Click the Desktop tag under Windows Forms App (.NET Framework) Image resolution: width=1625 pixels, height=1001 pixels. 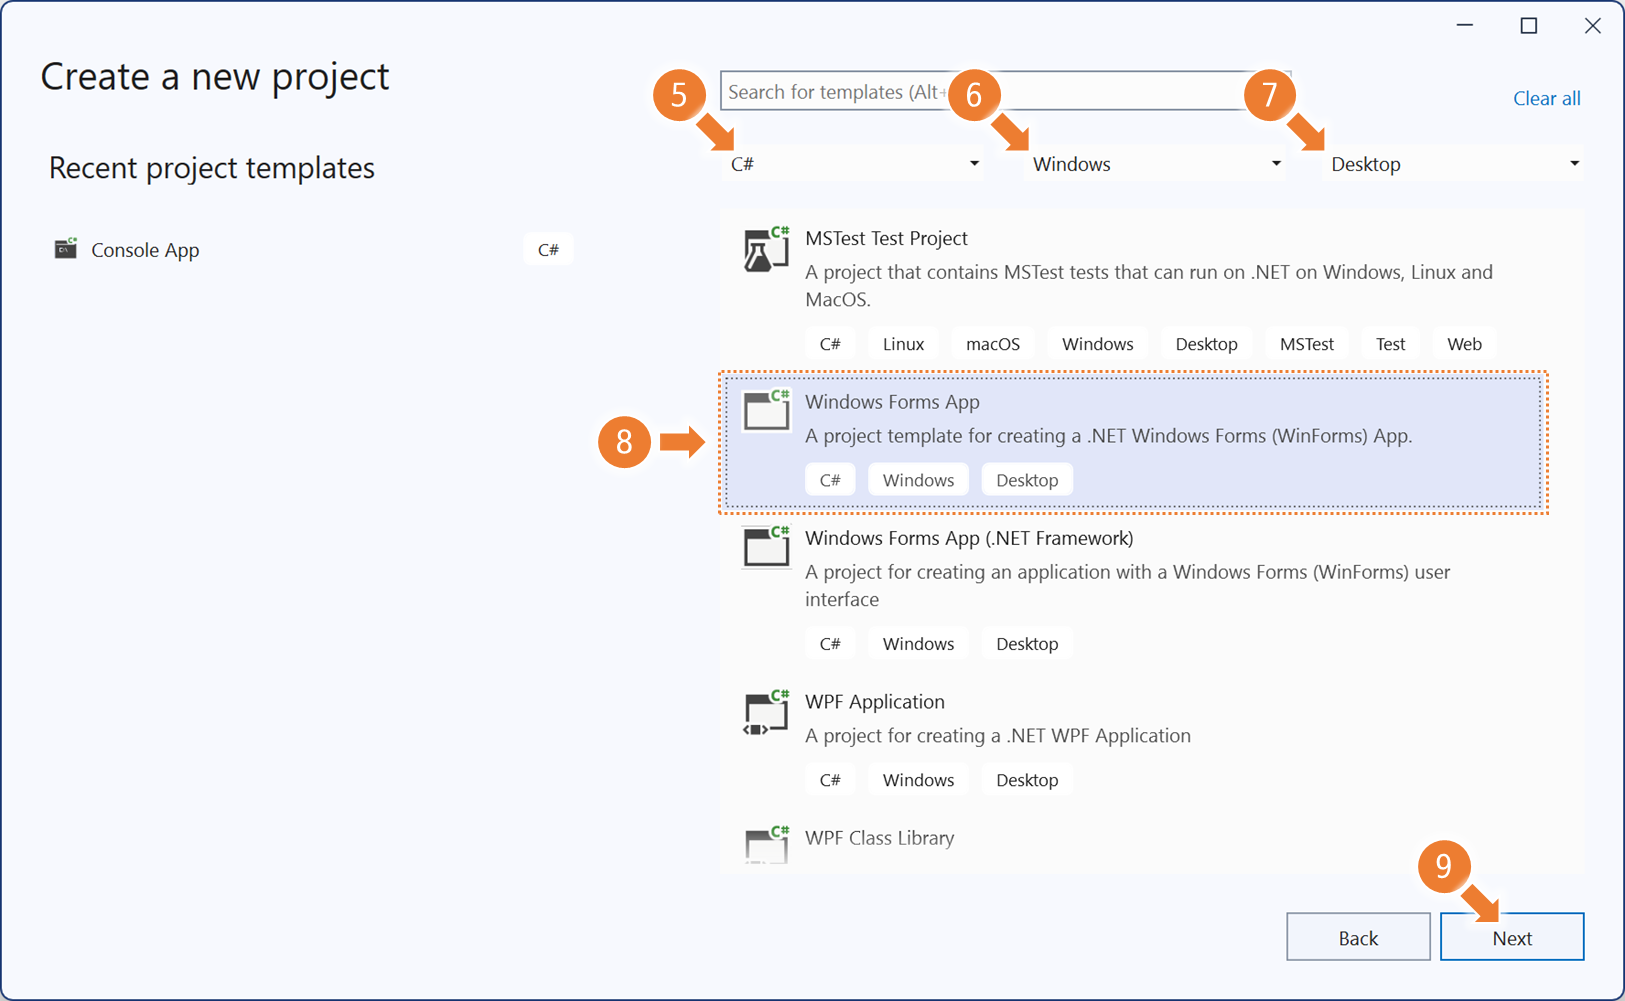click(x=1027, y=644)
